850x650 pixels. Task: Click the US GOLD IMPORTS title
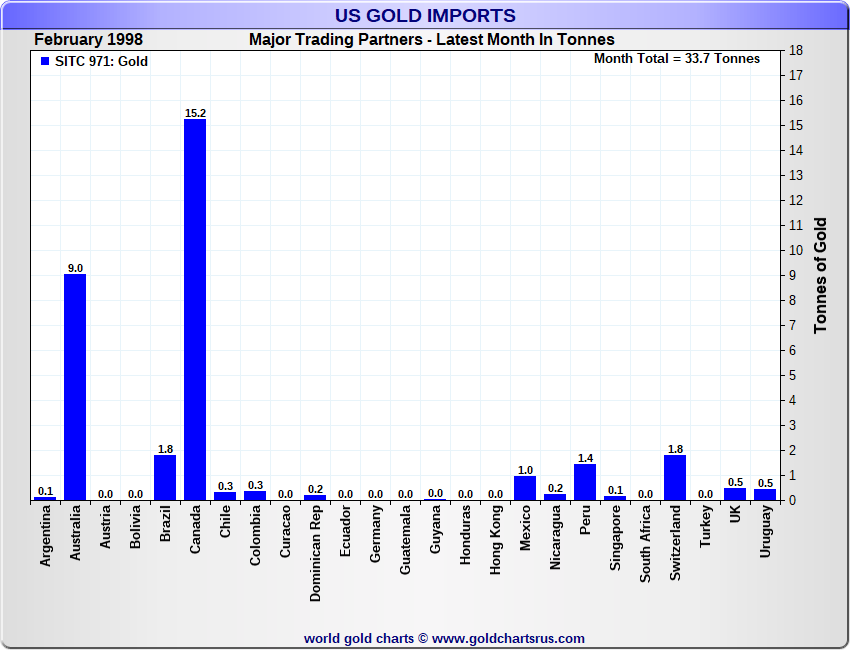(x=425, y=15)
